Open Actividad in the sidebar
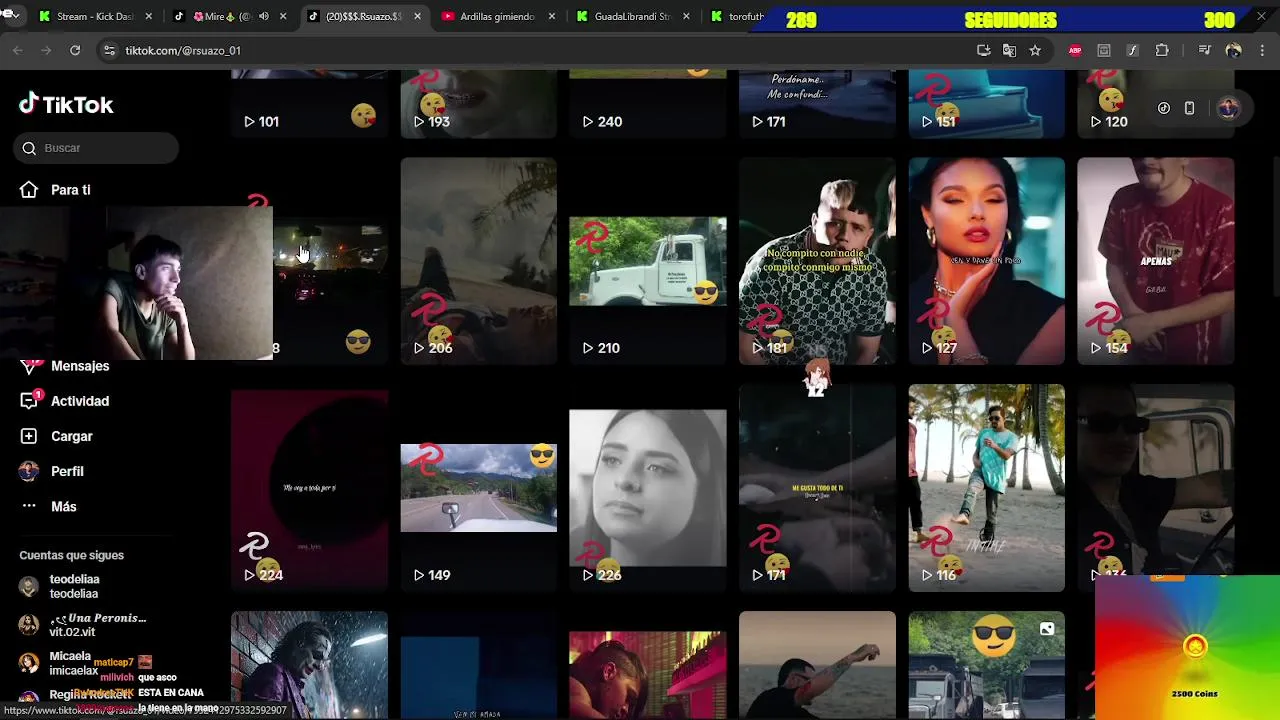 [80, 401]
